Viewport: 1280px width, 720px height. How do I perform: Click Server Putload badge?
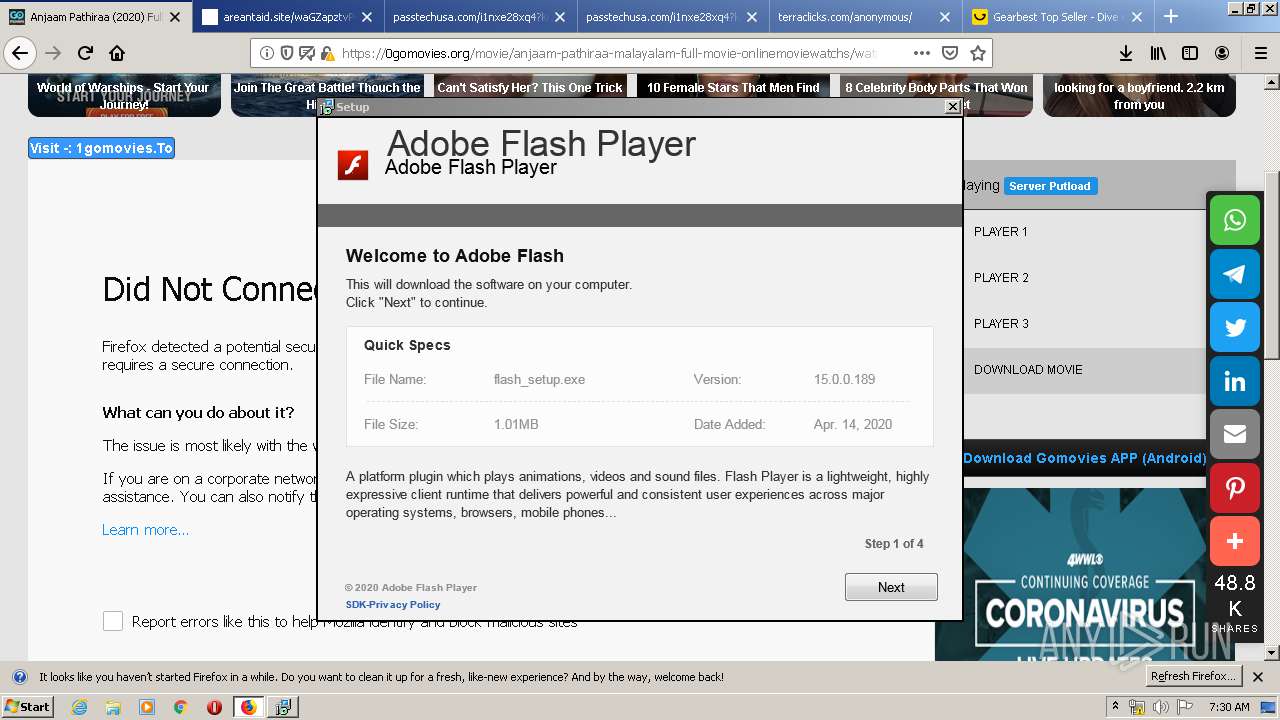coord(1050,186)
